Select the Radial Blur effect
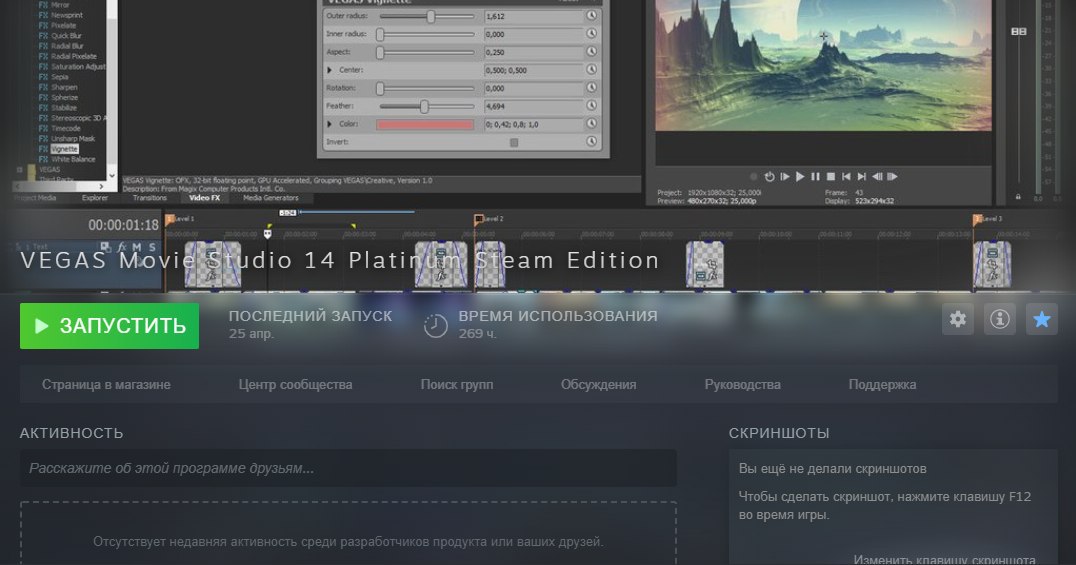Image resolution: width=1076 pixels, height=565 pixels. pos(67,46)
